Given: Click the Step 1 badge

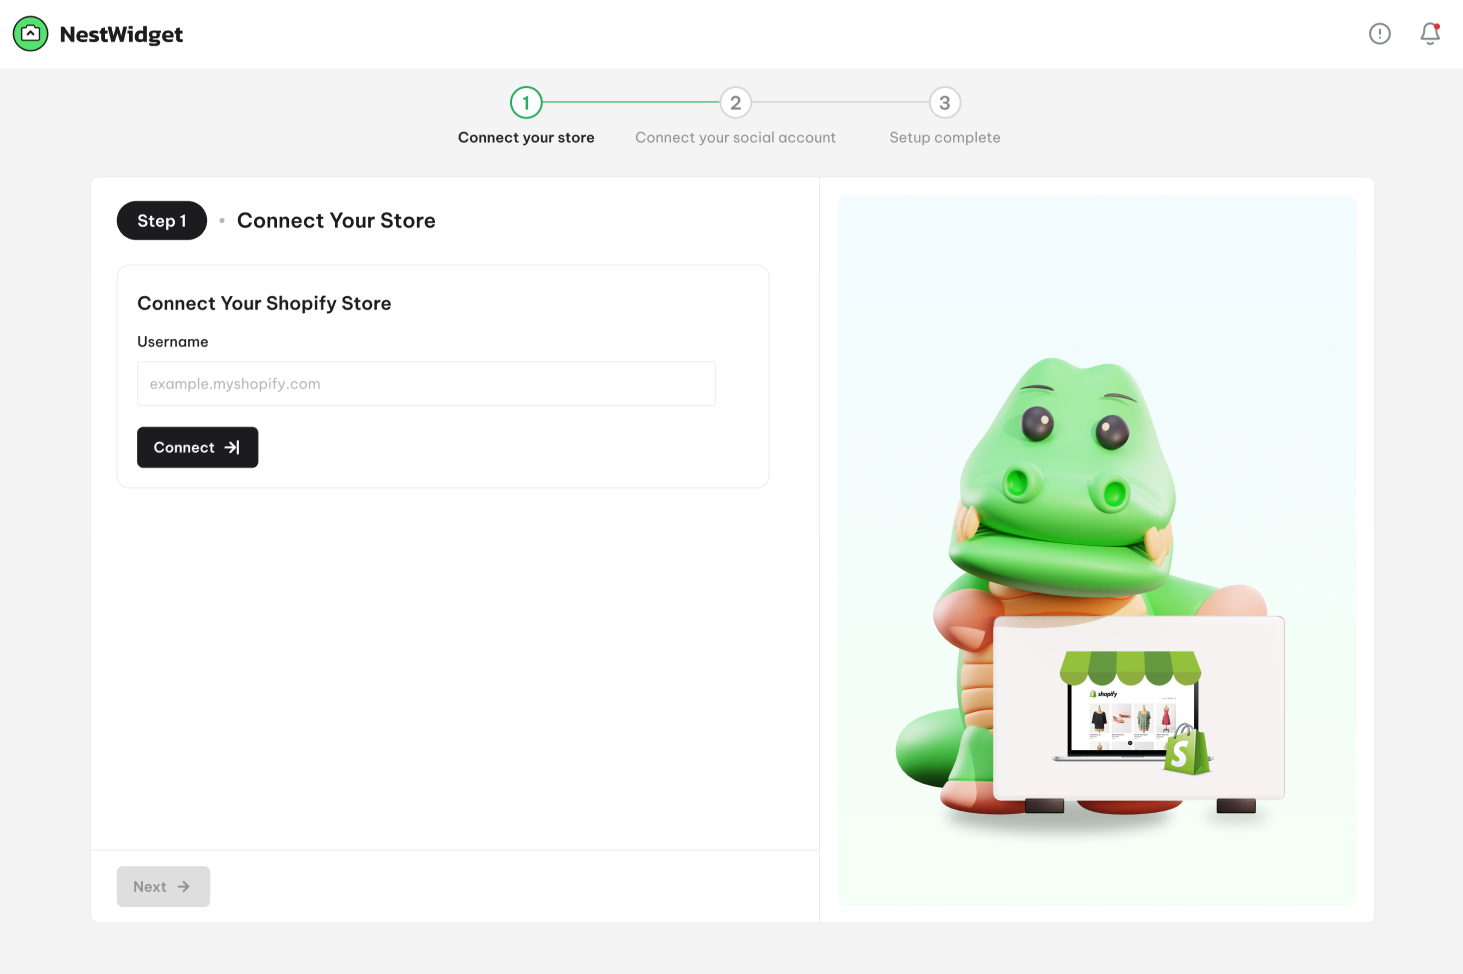Looking at the screenshot, I should [x=162, y=221].
